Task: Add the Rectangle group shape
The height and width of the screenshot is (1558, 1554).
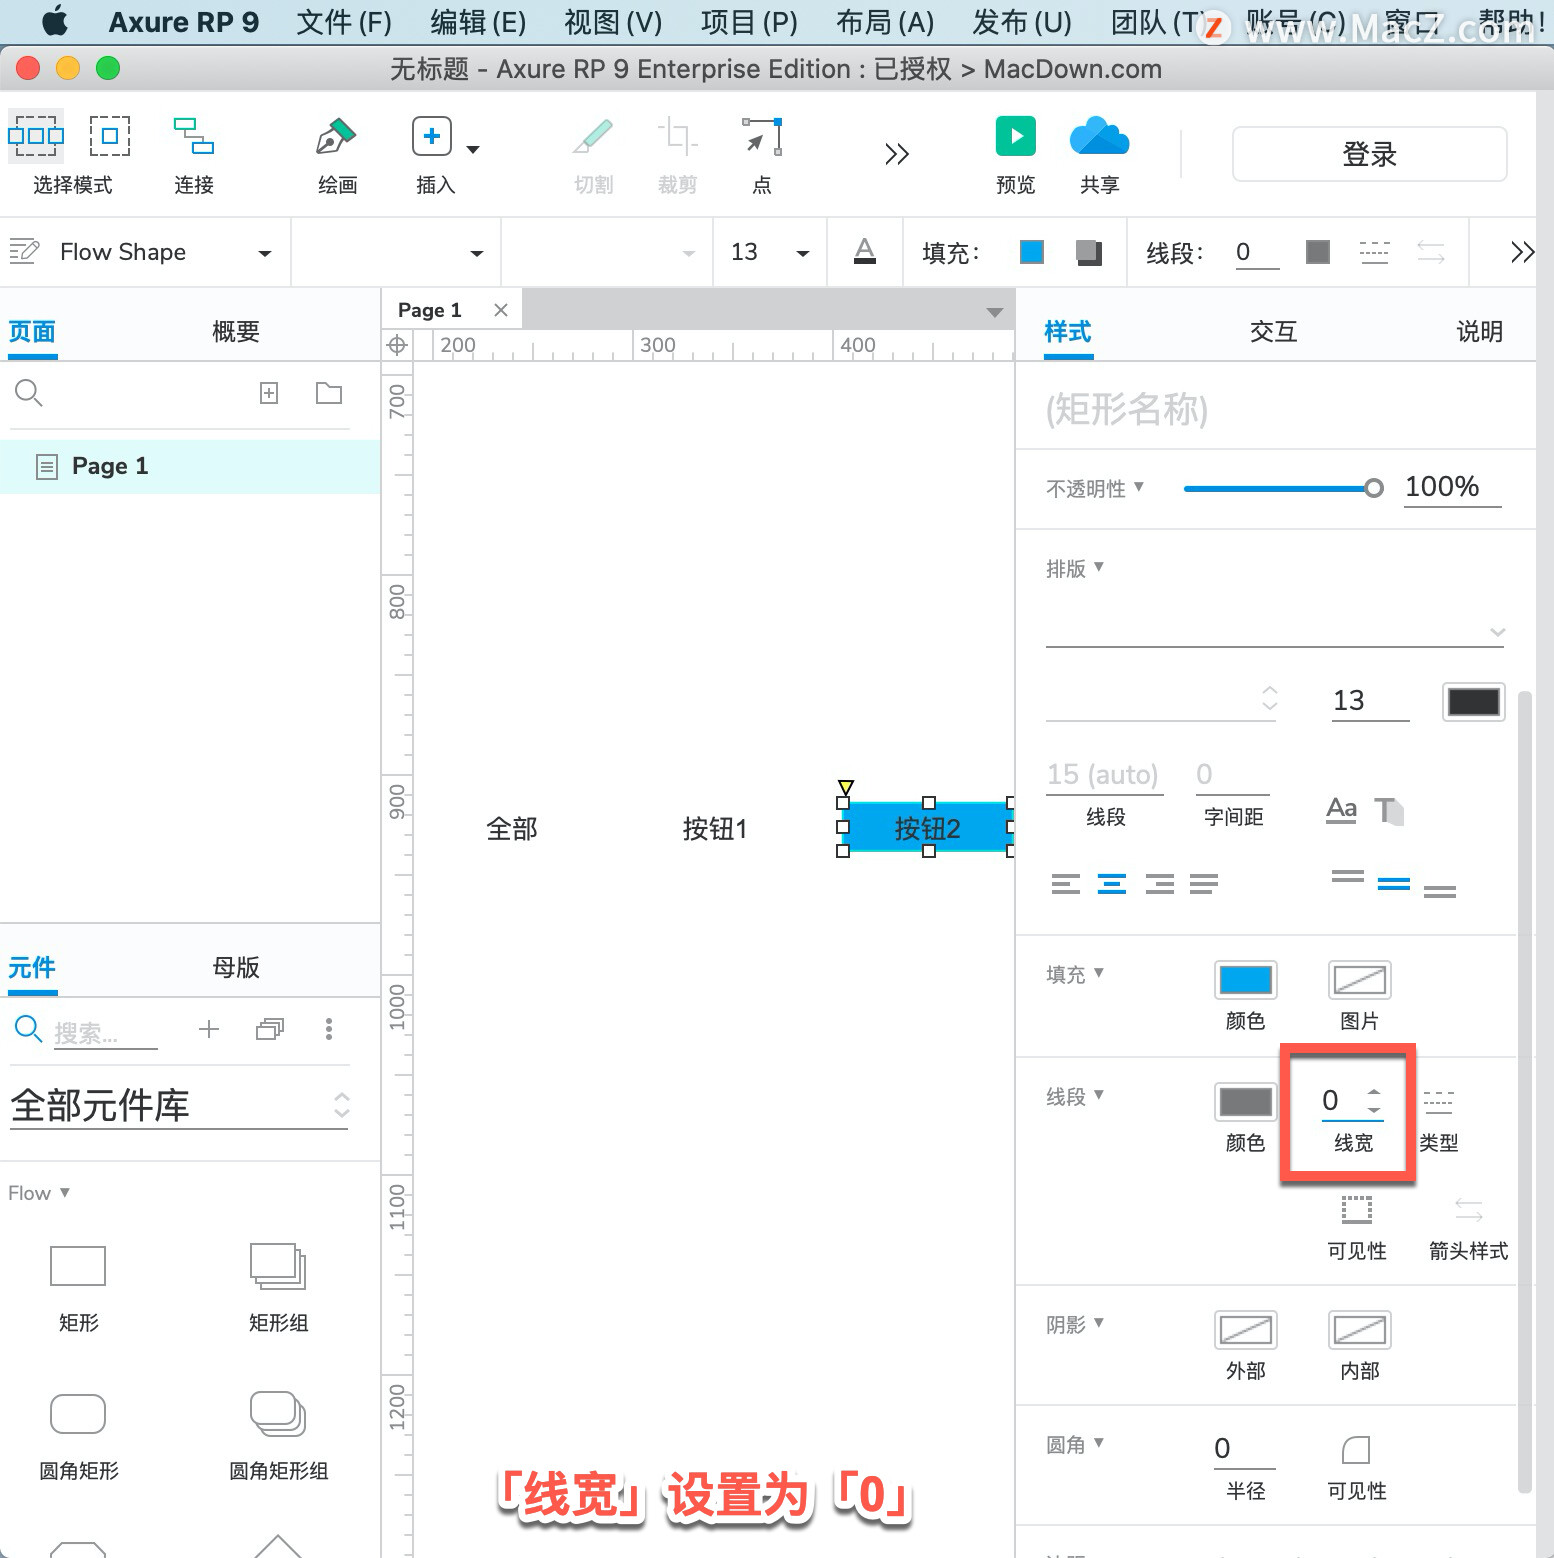Action: pyautogui.click(x=278, y=1266)
